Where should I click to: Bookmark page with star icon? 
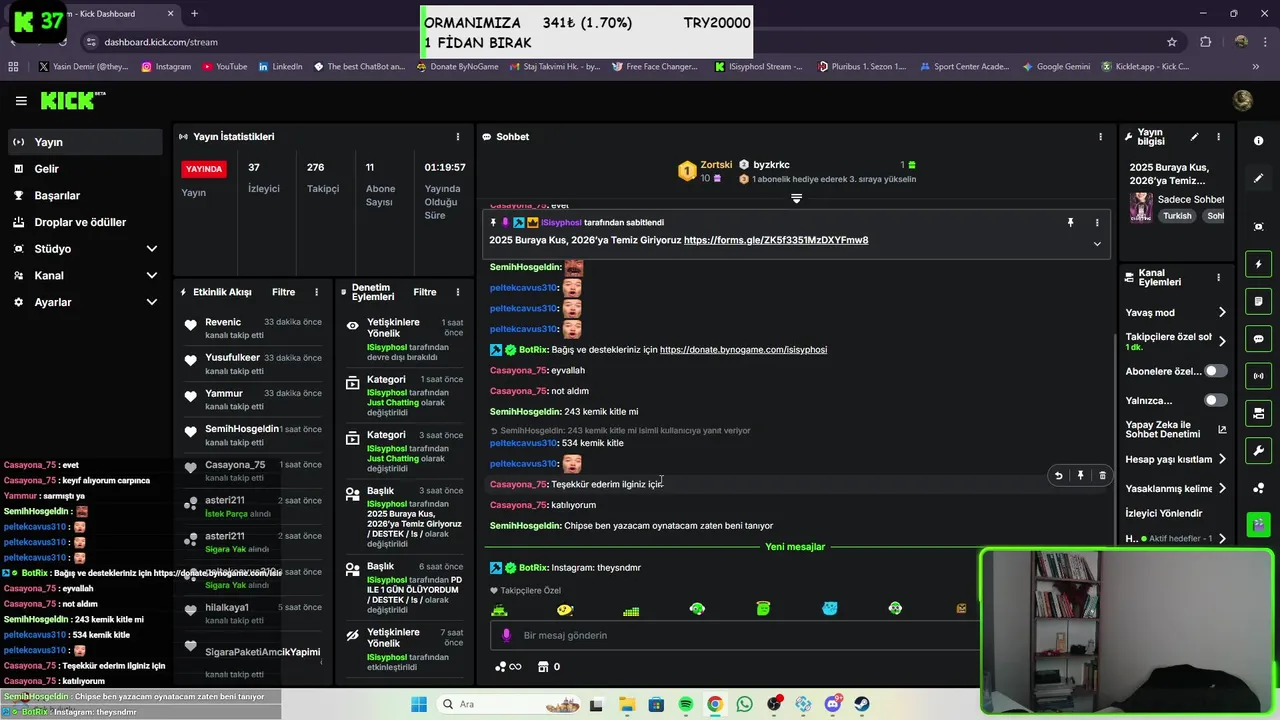pos(1171,42)
